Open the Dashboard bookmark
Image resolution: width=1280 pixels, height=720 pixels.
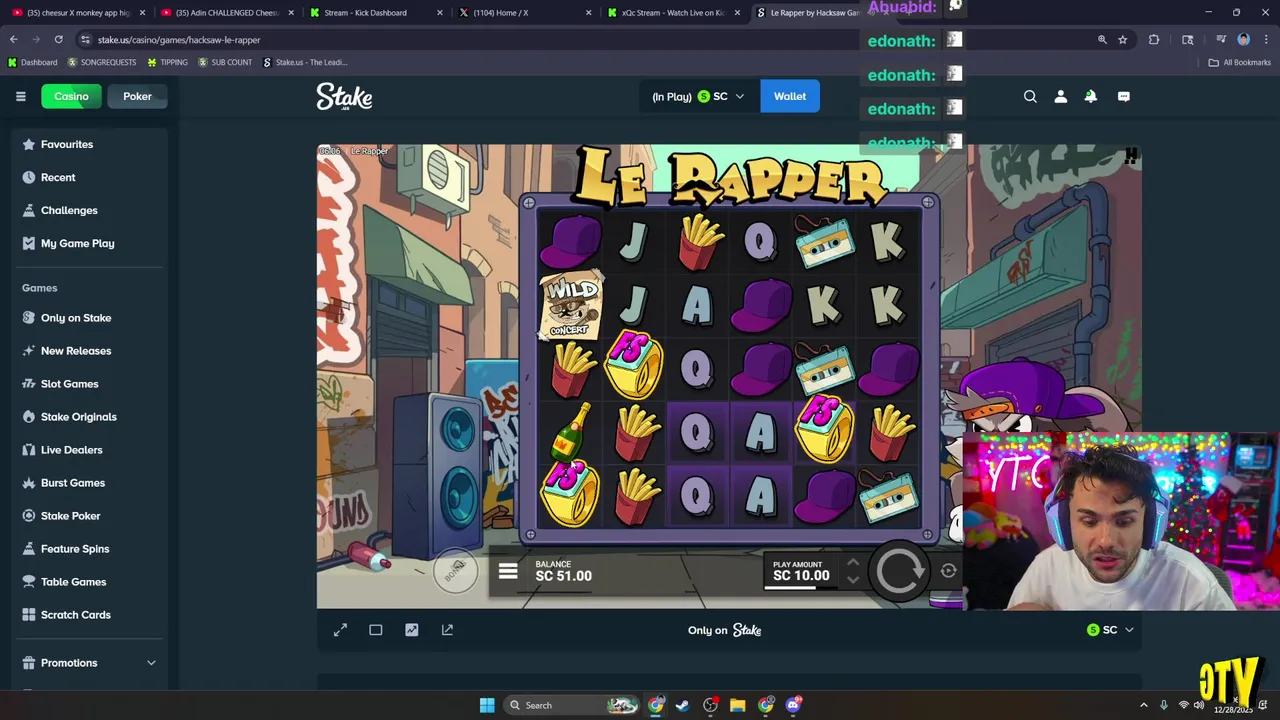pos(33,62)
